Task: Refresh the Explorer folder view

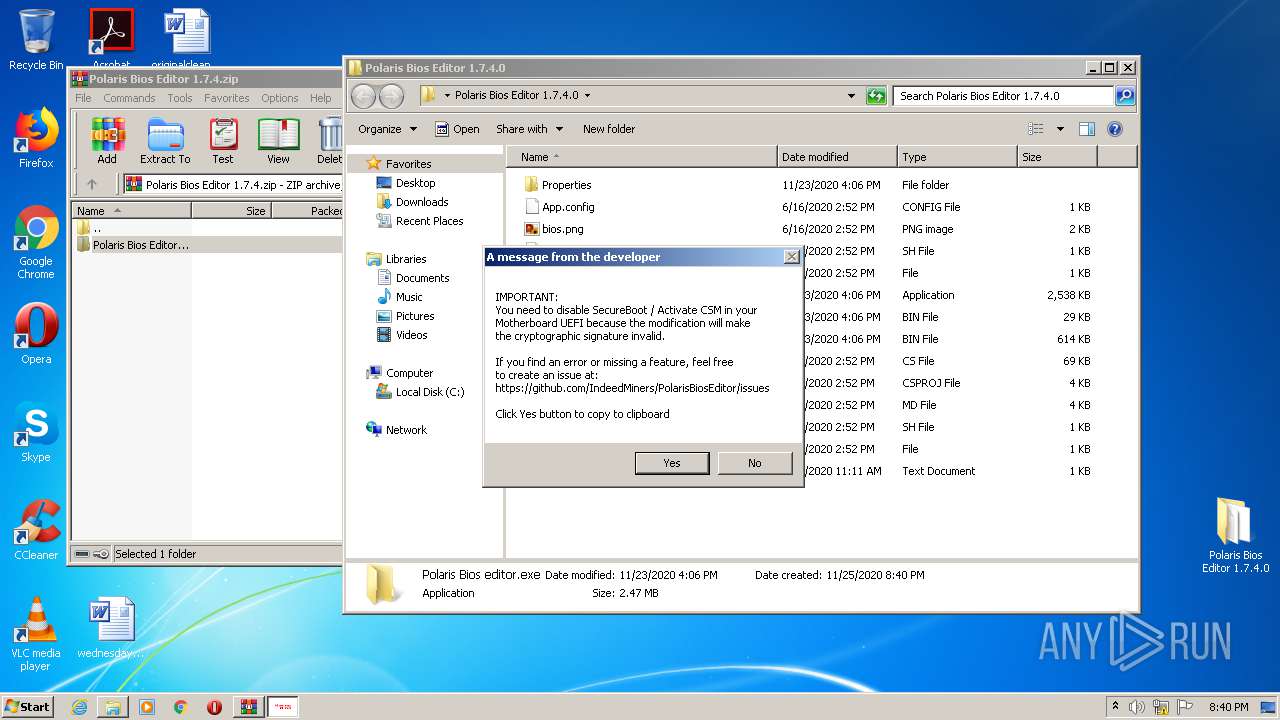Action: coord(876,96)
